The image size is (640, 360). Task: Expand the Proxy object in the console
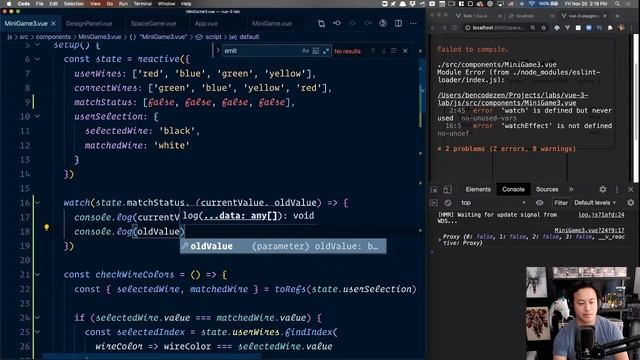point(439,240)
